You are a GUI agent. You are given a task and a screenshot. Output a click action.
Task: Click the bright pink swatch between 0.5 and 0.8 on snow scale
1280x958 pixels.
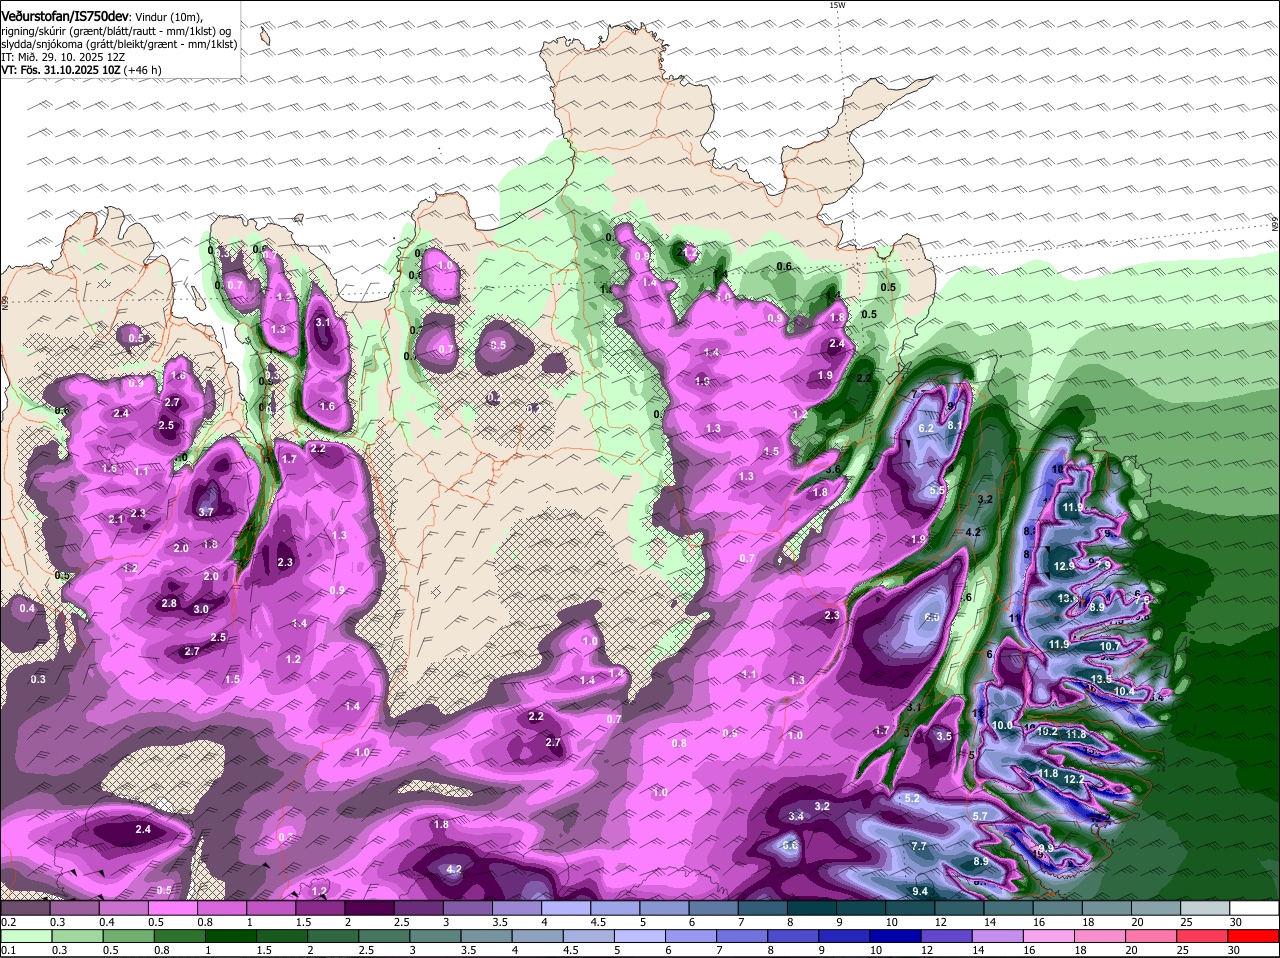point(172,908)
